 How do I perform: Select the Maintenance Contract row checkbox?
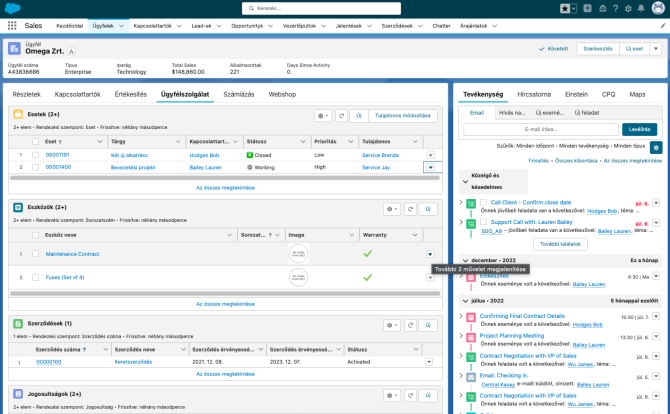[x=33, y=254]
